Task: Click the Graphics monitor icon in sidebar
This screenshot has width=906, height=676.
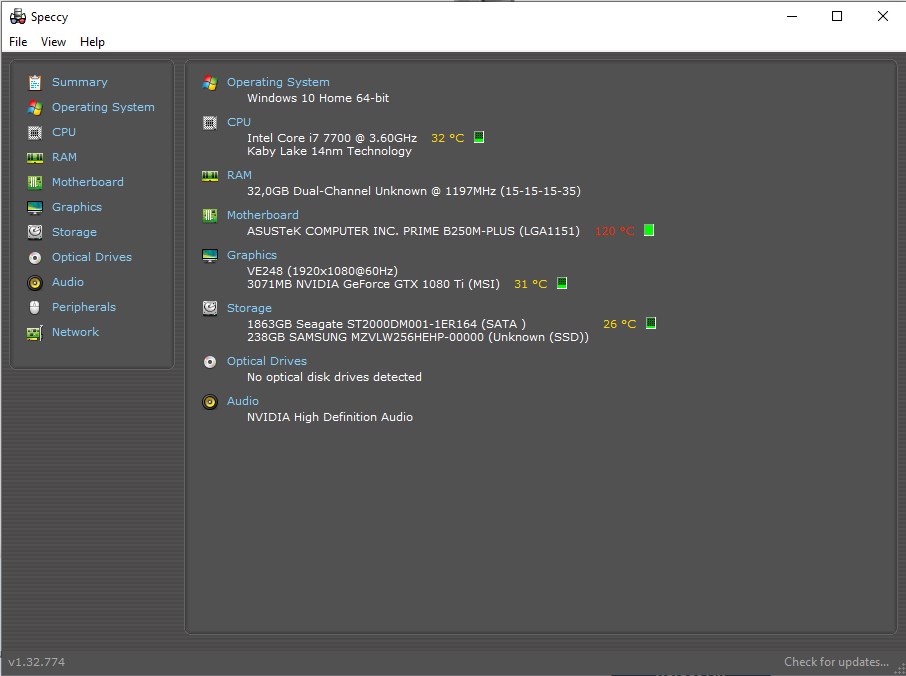Action: pos(35,207)
